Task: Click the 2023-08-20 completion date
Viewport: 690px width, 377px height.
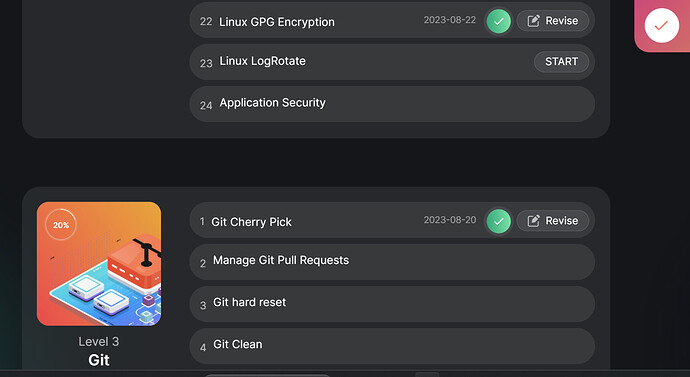Action: pyautogui.click(x=450, y=220)
